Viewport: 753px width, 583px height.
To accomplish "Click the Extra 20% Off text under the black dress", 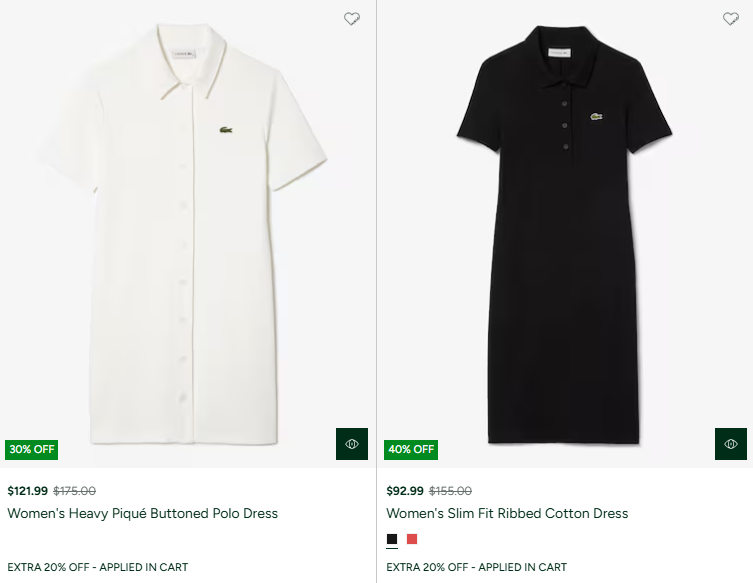I will 476,567.
